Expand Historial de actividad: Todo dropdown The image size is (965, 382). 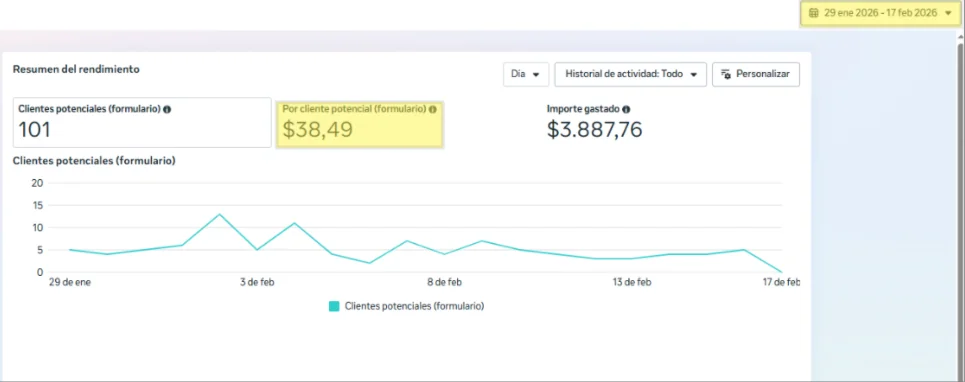(x=630, y=74)
